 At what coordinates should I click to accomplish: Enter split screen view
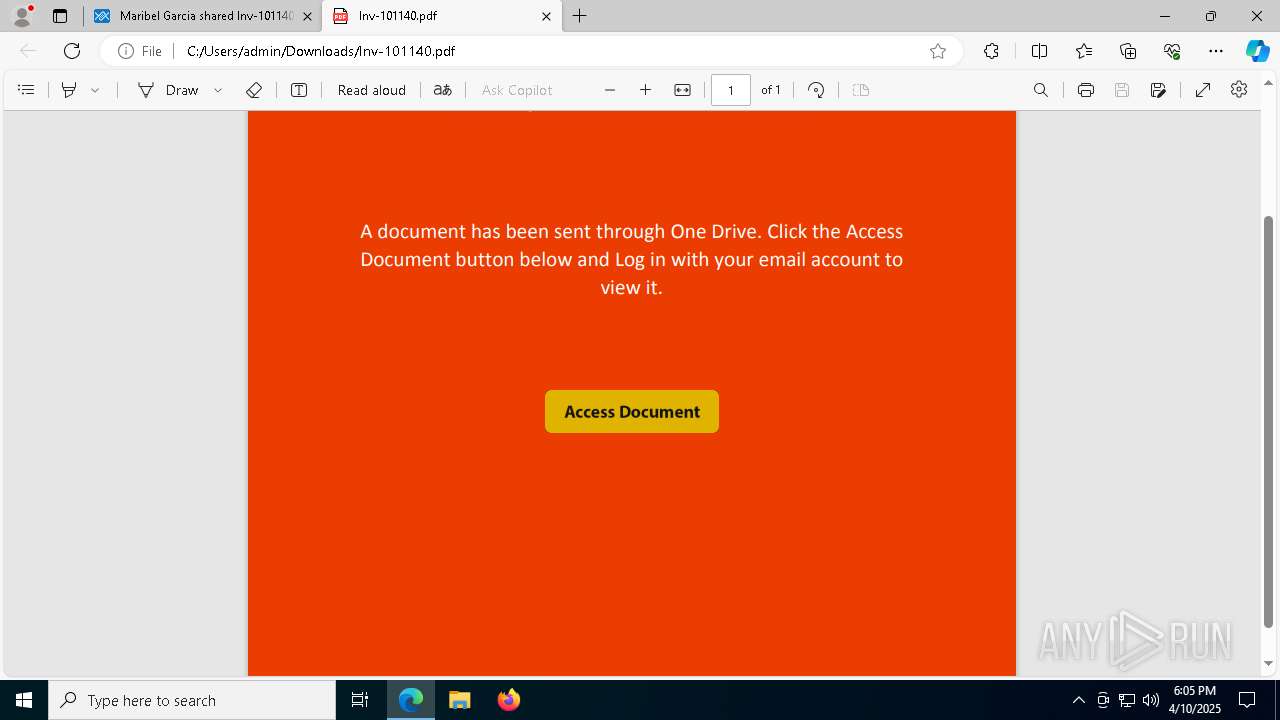coord(1039,51)
